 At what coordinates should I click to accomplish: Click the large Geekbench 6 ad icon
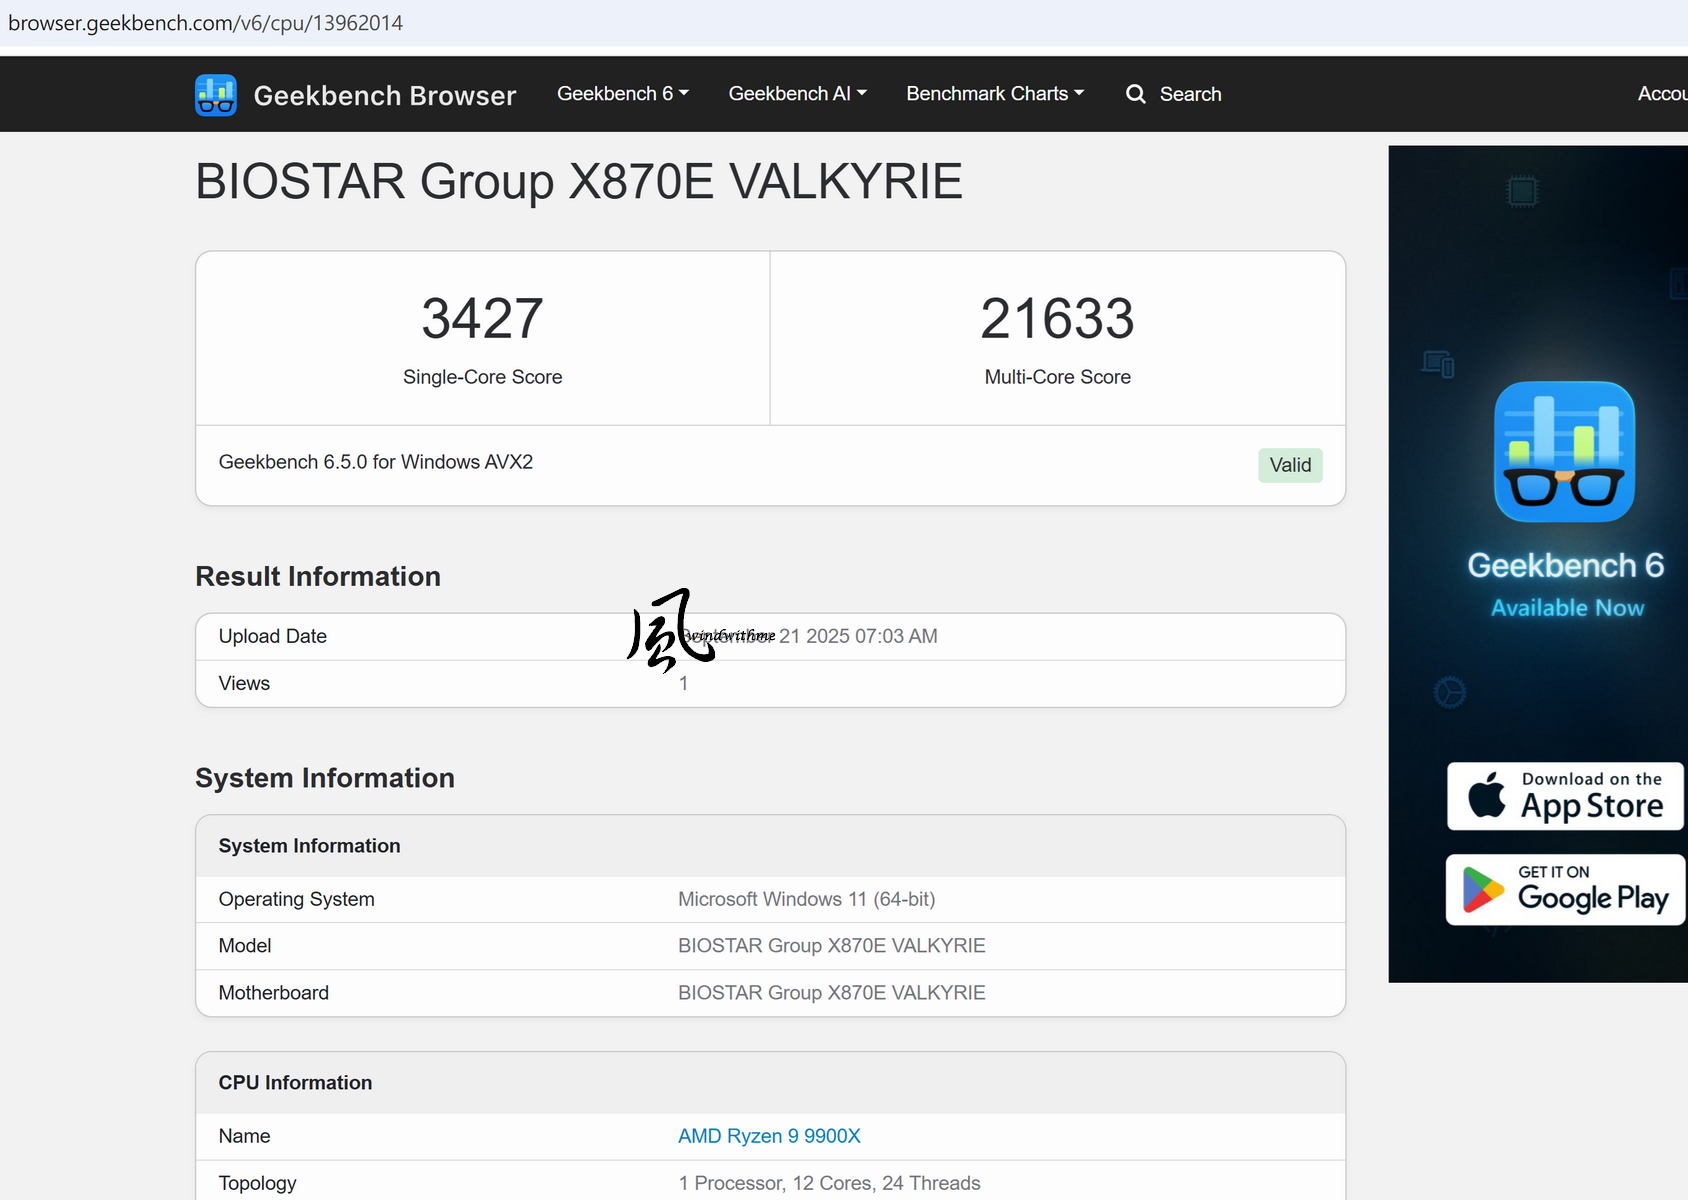point(1564,452)
